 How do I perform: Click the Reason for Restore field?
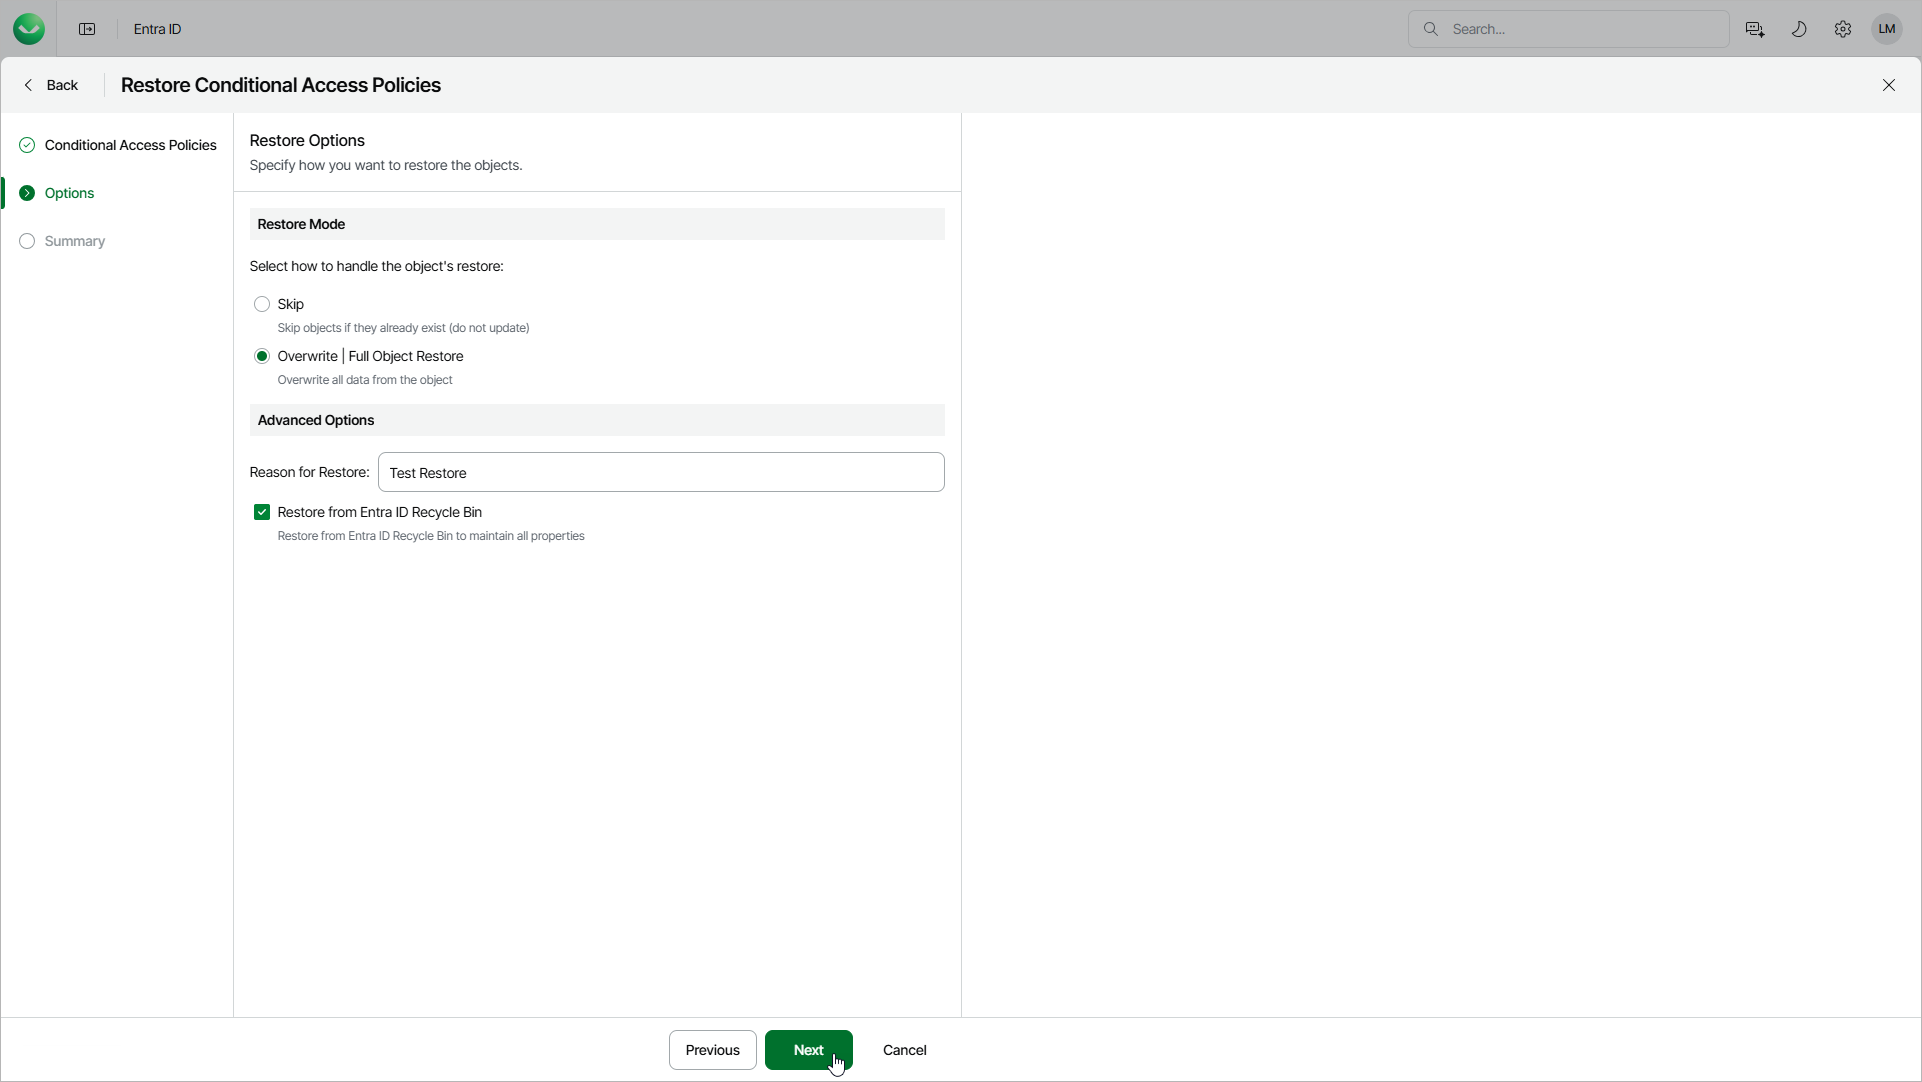pyautogui.click(x=660, y=472)
